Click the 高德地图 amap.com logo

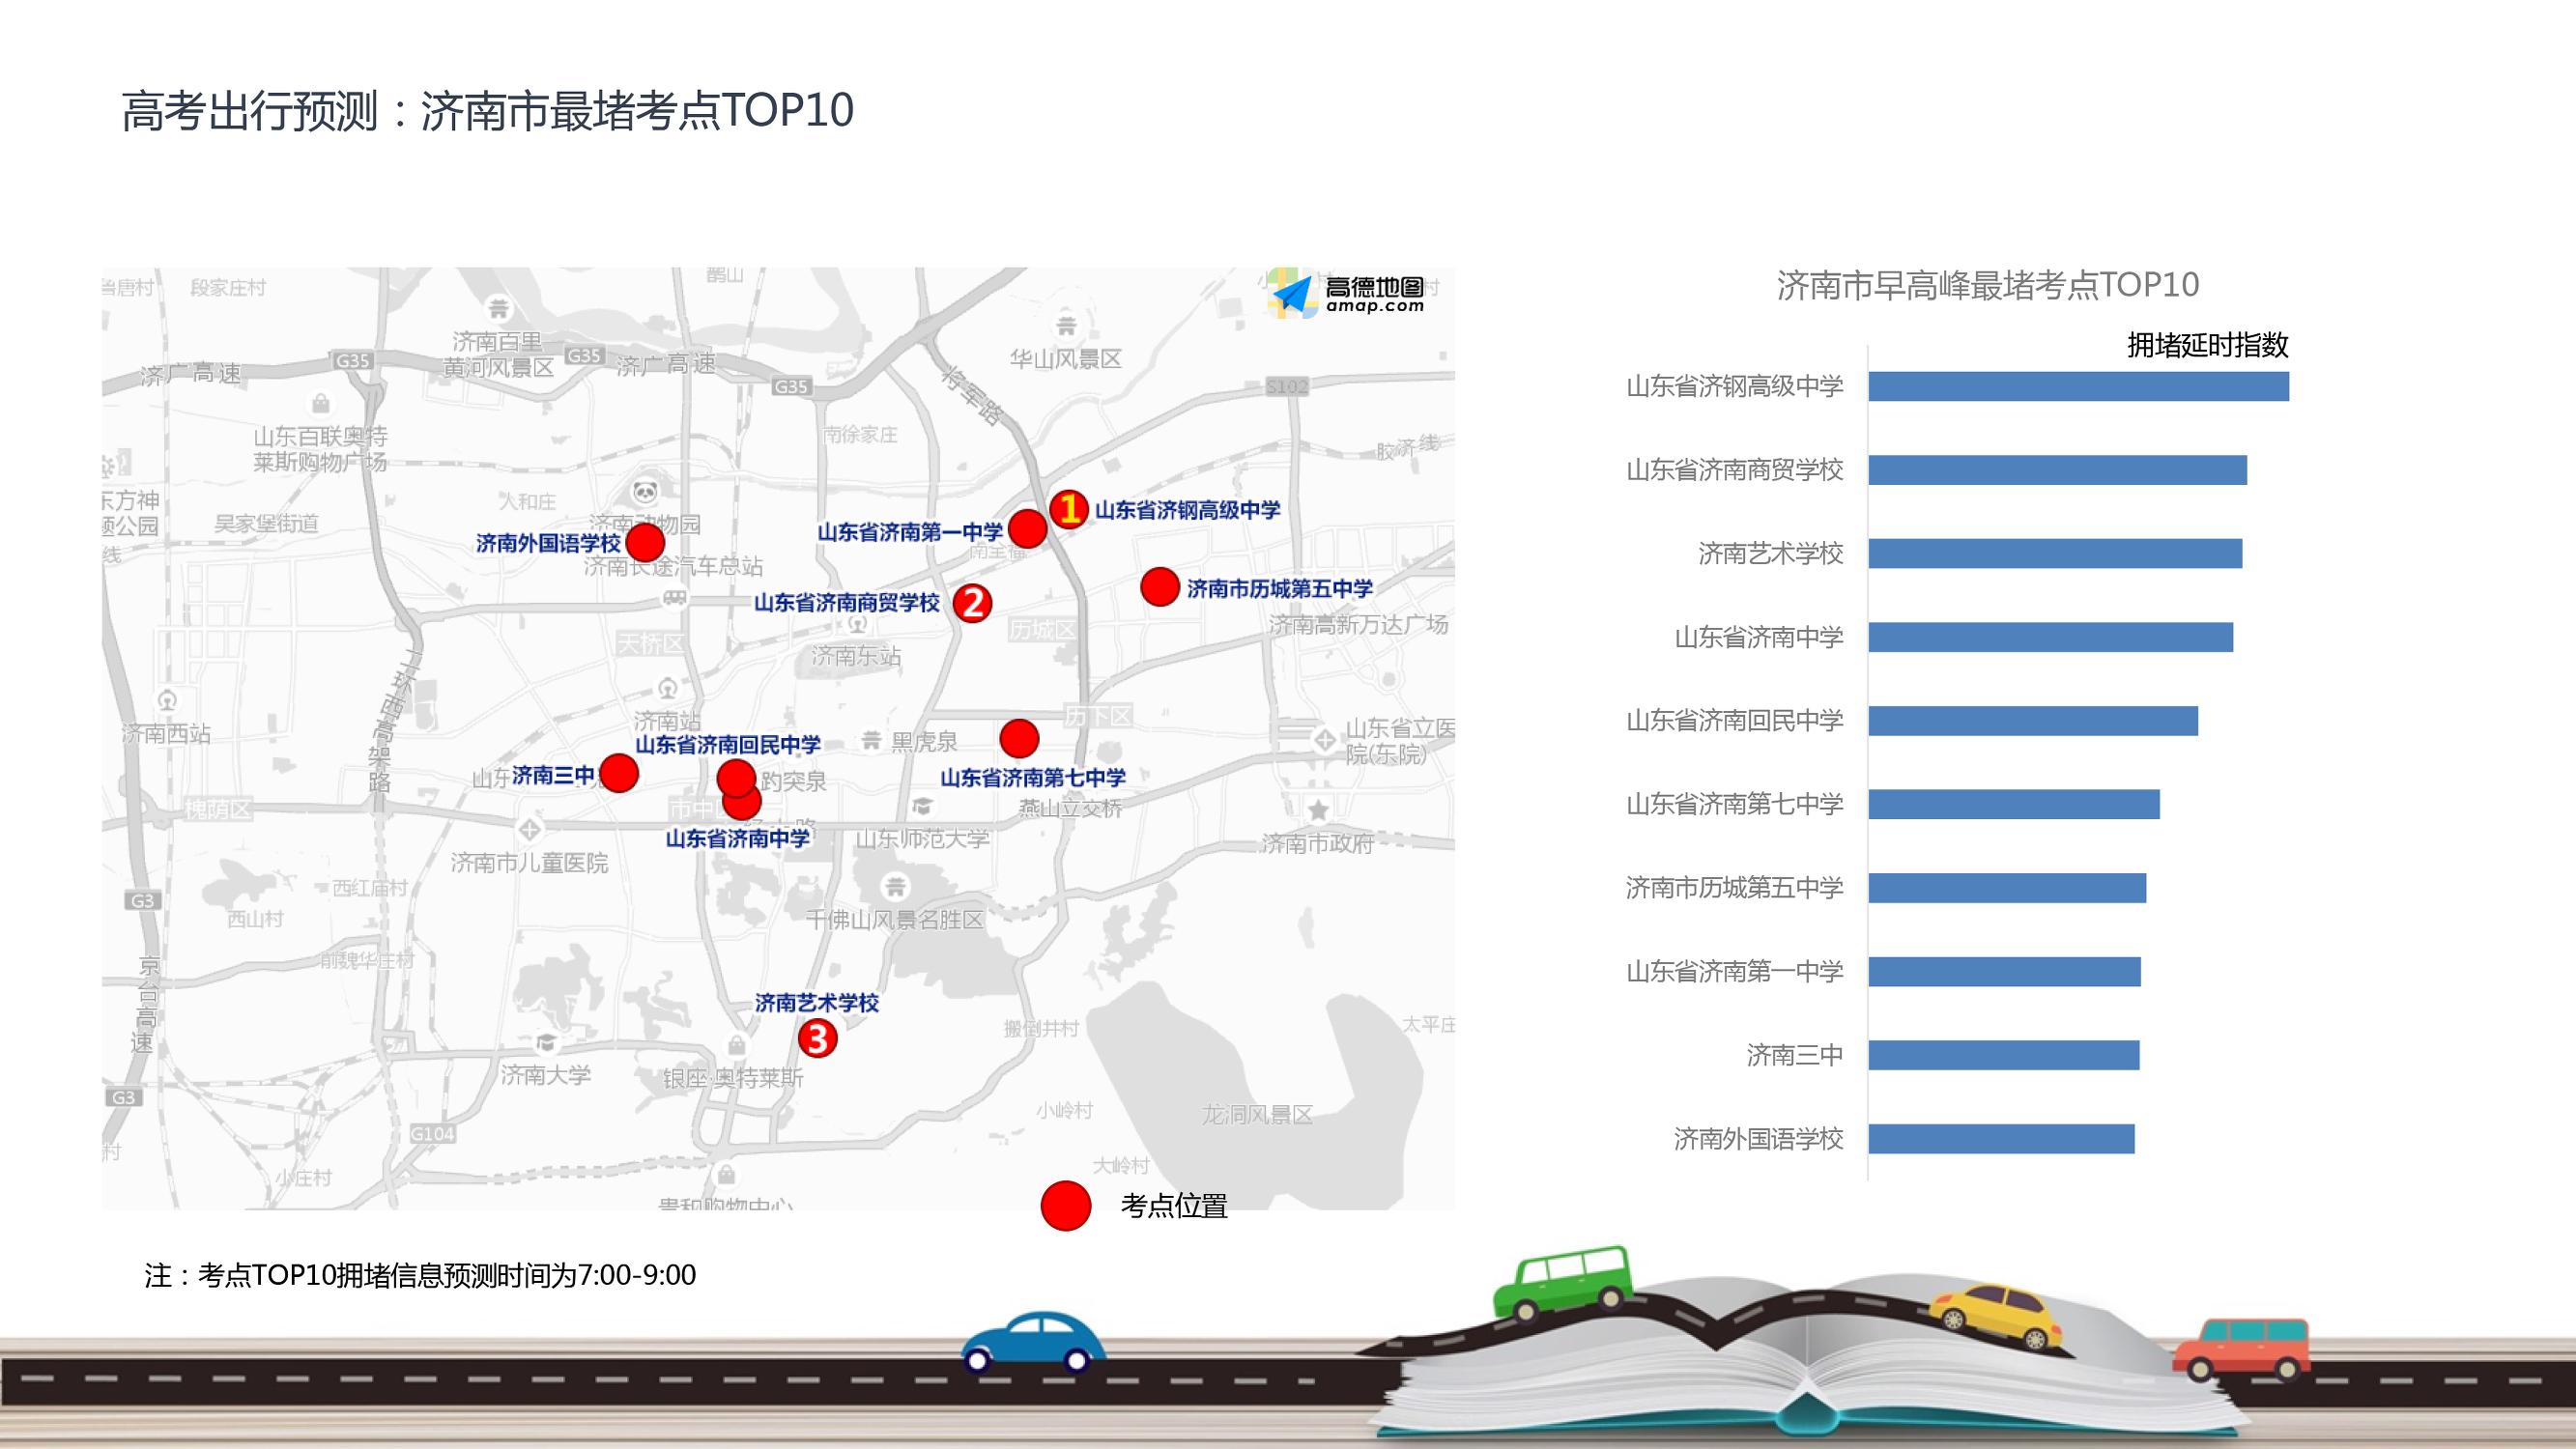[1347, 293]
